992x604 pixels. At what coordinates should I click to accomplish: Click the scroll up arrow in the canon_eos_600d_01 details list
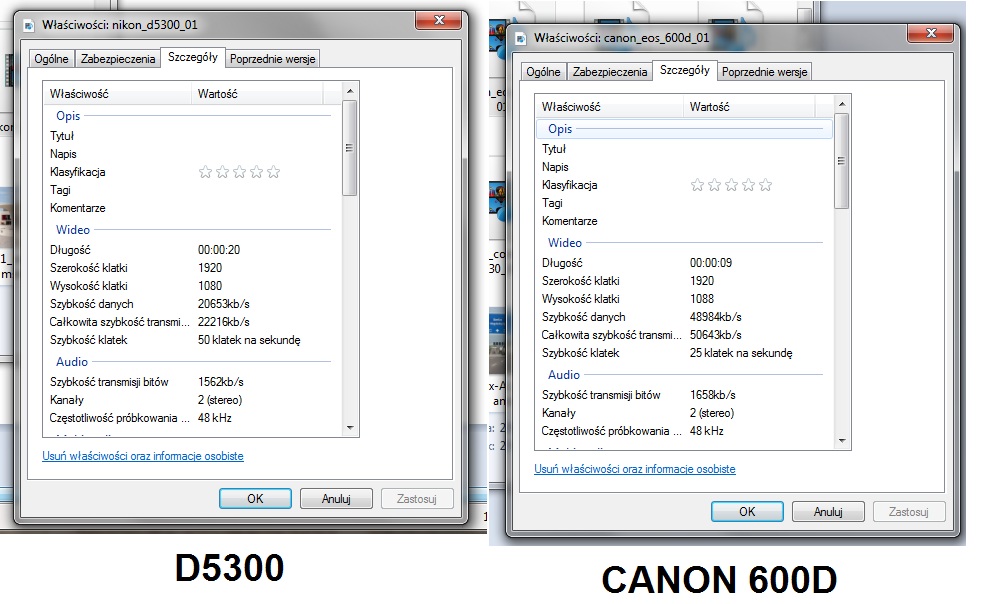point(842,104)
